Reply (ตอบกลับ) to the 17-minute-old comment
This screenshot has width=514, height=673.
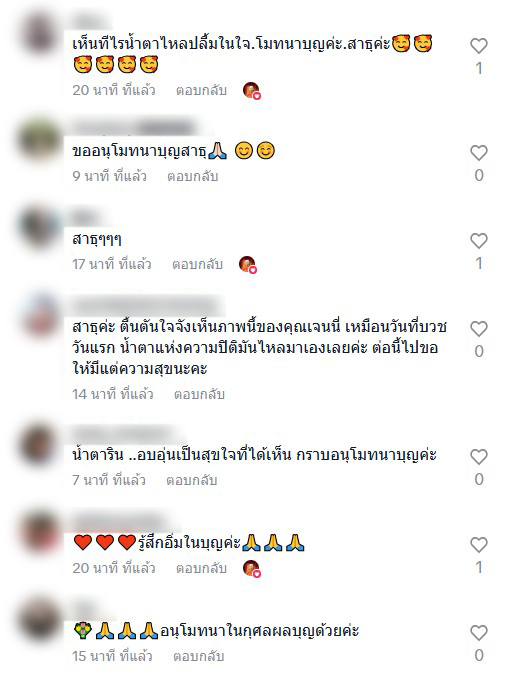[197, 264]
